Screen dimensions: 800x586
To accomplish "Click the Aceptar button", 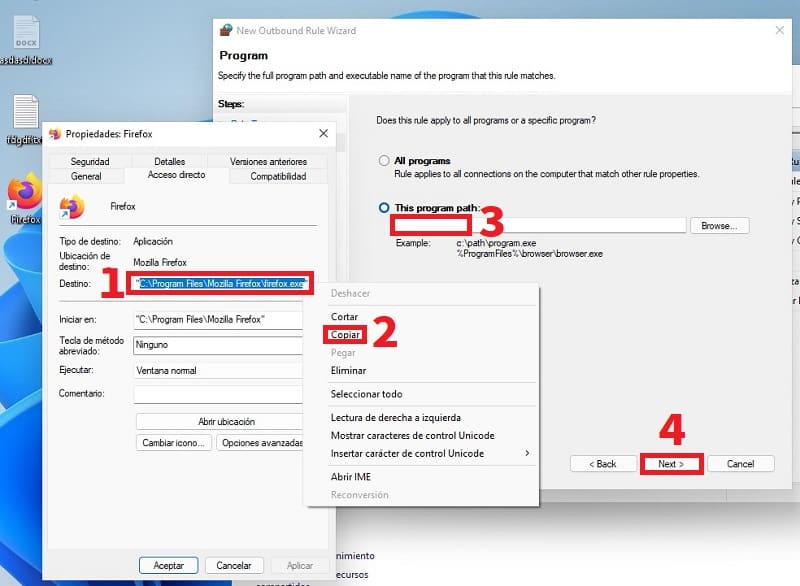I will (168, 565).
